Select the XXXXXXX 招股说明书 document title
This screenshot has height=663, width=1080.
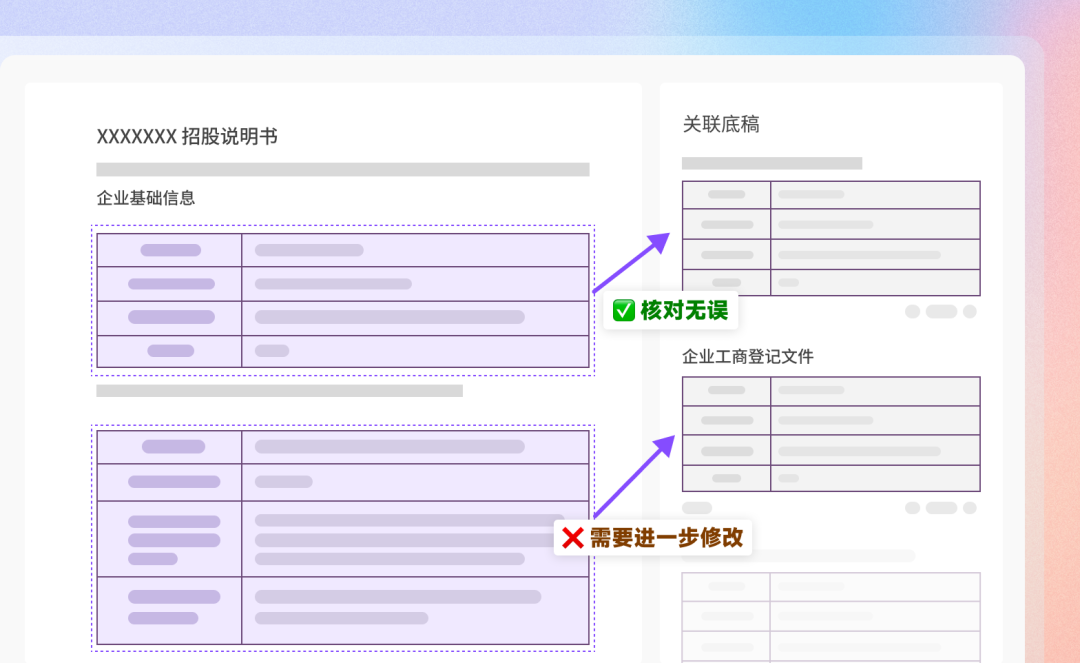tap(187, 136)
